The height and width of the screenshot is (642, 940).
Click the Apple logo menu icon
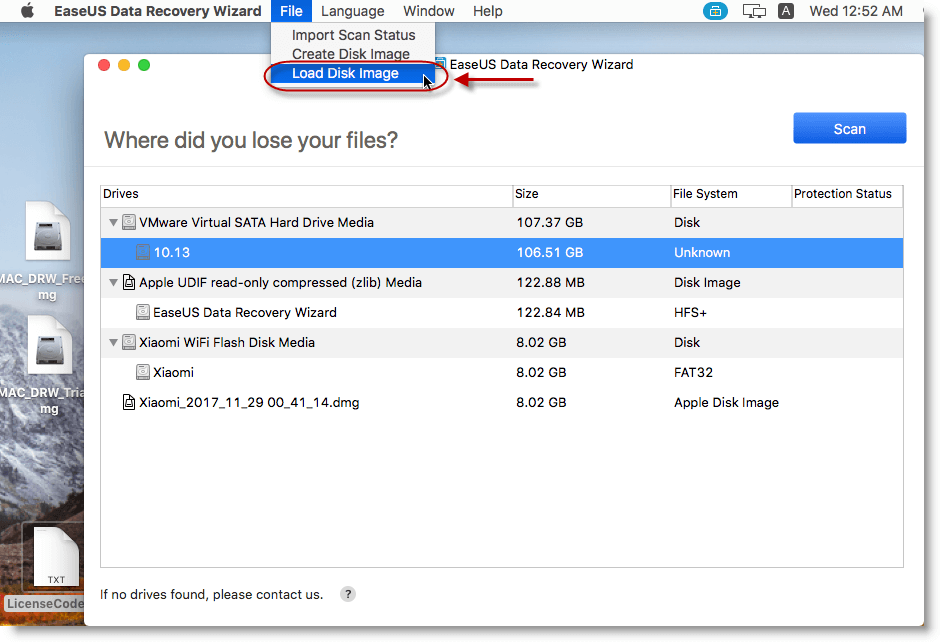click(27, 11)
